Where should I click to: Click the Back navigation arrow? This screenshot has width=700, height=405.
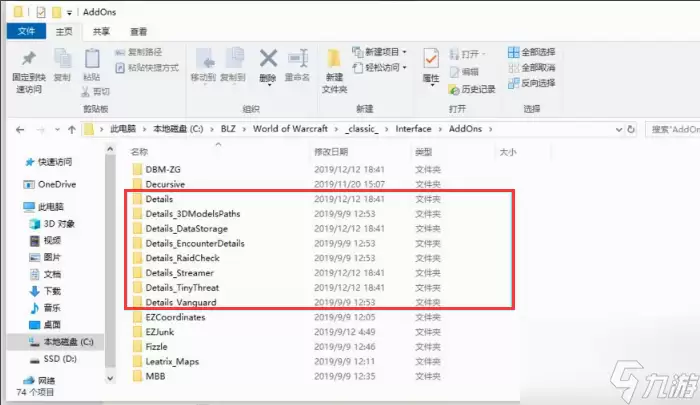20,130
